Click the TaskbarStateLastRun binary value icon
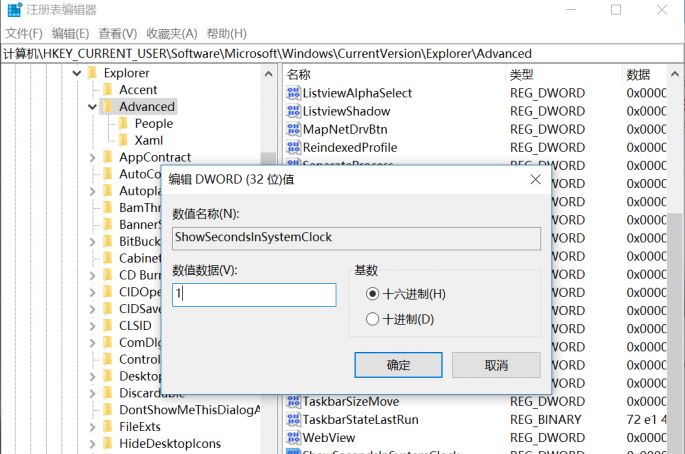Screen dimensions: 685x454 tap(293, 419)
